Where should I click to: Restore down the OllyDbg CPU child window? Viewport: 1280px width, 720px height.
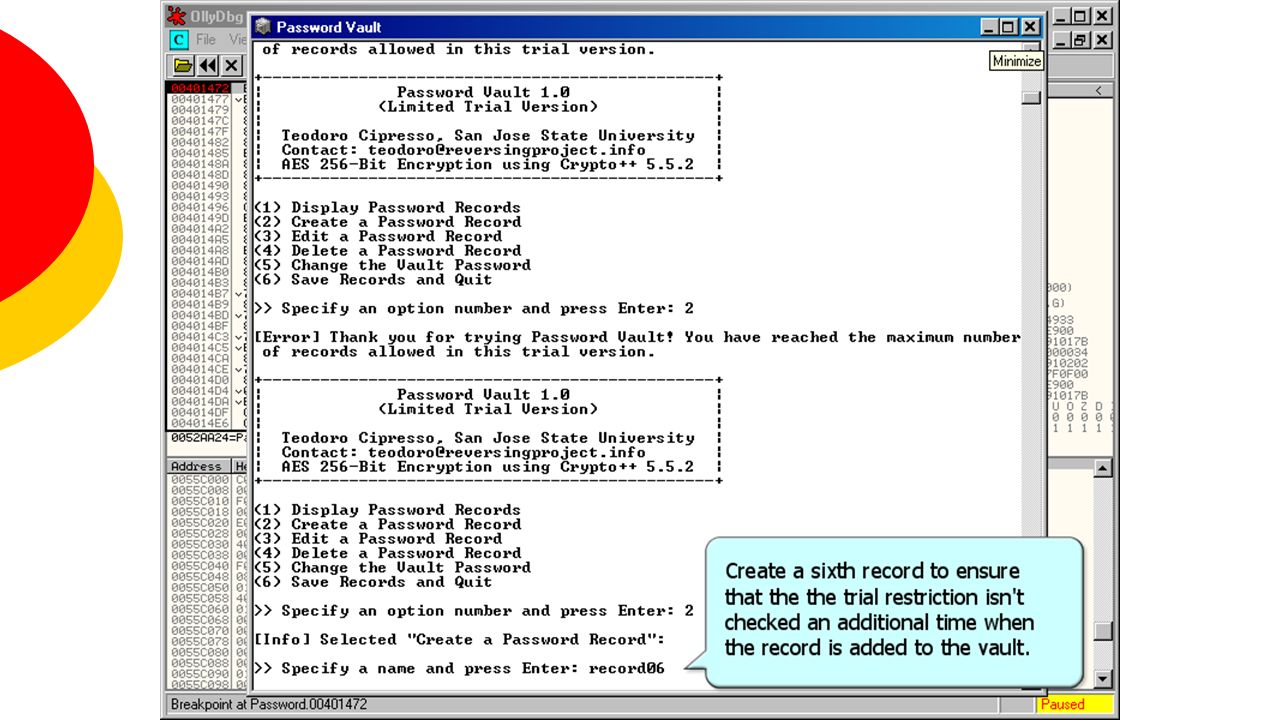click(x=1079, y=40)
